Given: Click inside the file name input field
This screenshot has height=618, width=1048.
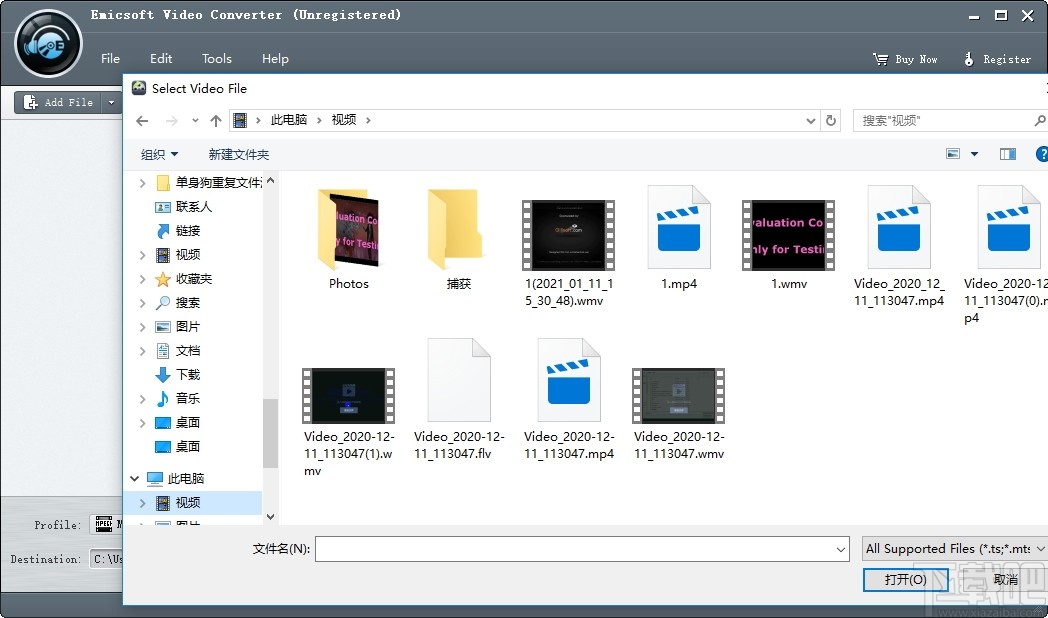Looking at the screenshot, I should [580, 548].
